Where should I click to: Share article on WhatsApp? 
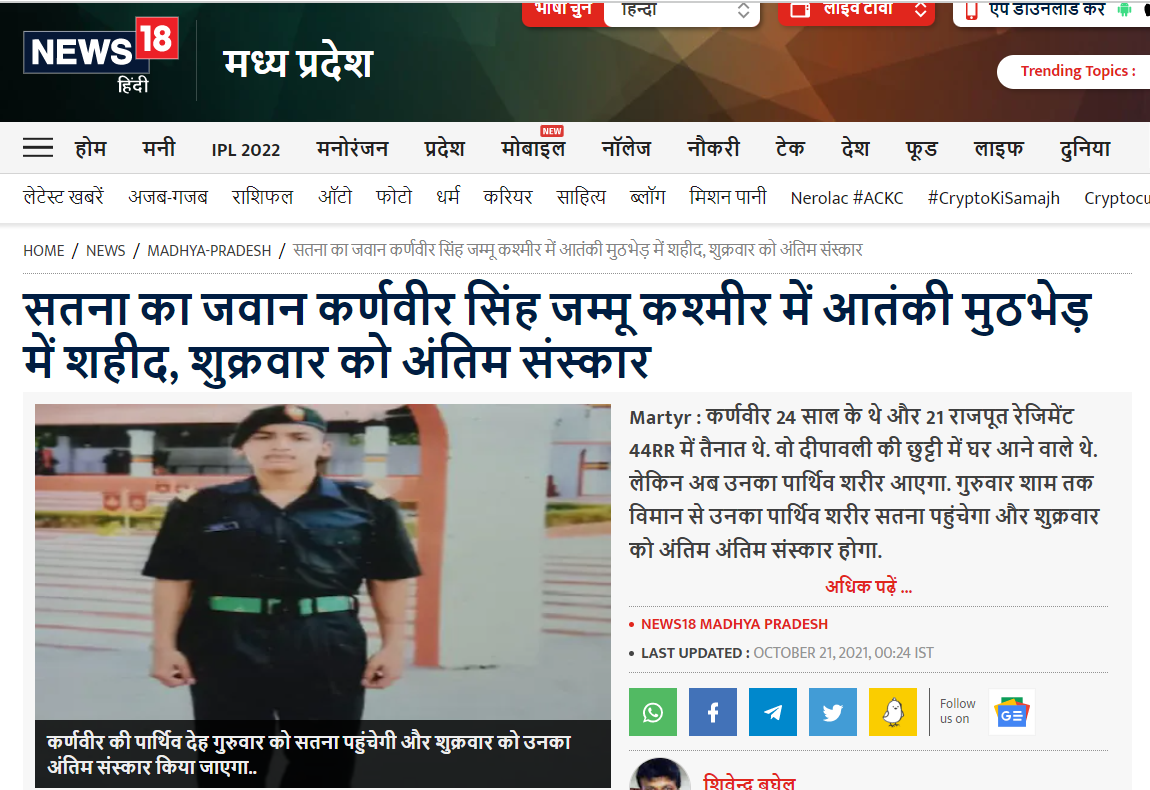click(652, 712)
